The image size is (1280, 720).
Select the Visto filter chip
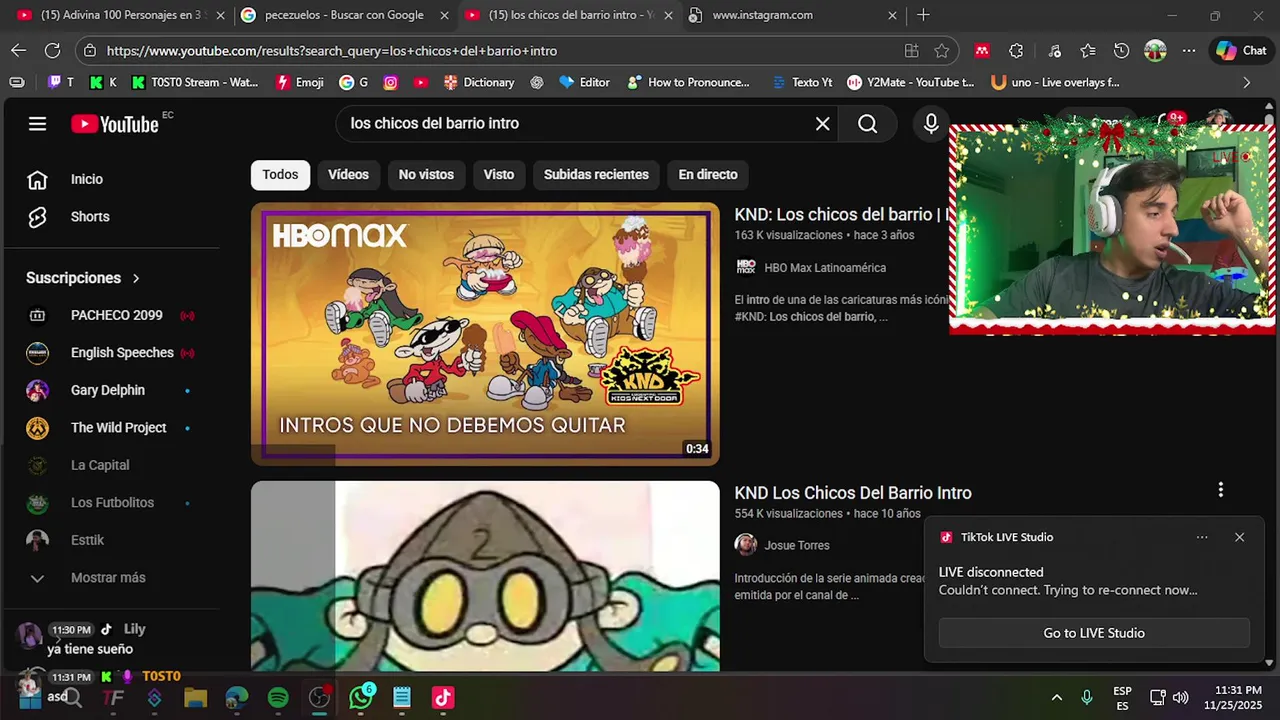point(499,175)
